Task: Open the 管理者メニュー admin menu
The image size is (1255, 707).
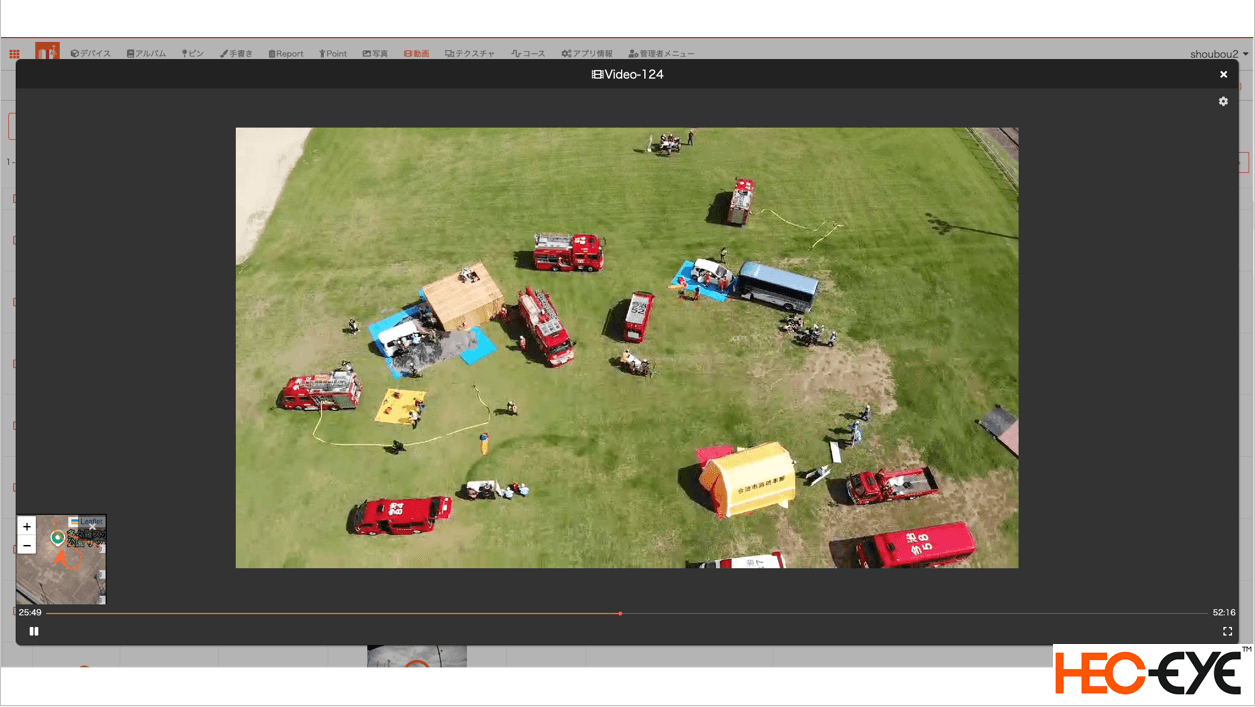Action: (661, 54)
